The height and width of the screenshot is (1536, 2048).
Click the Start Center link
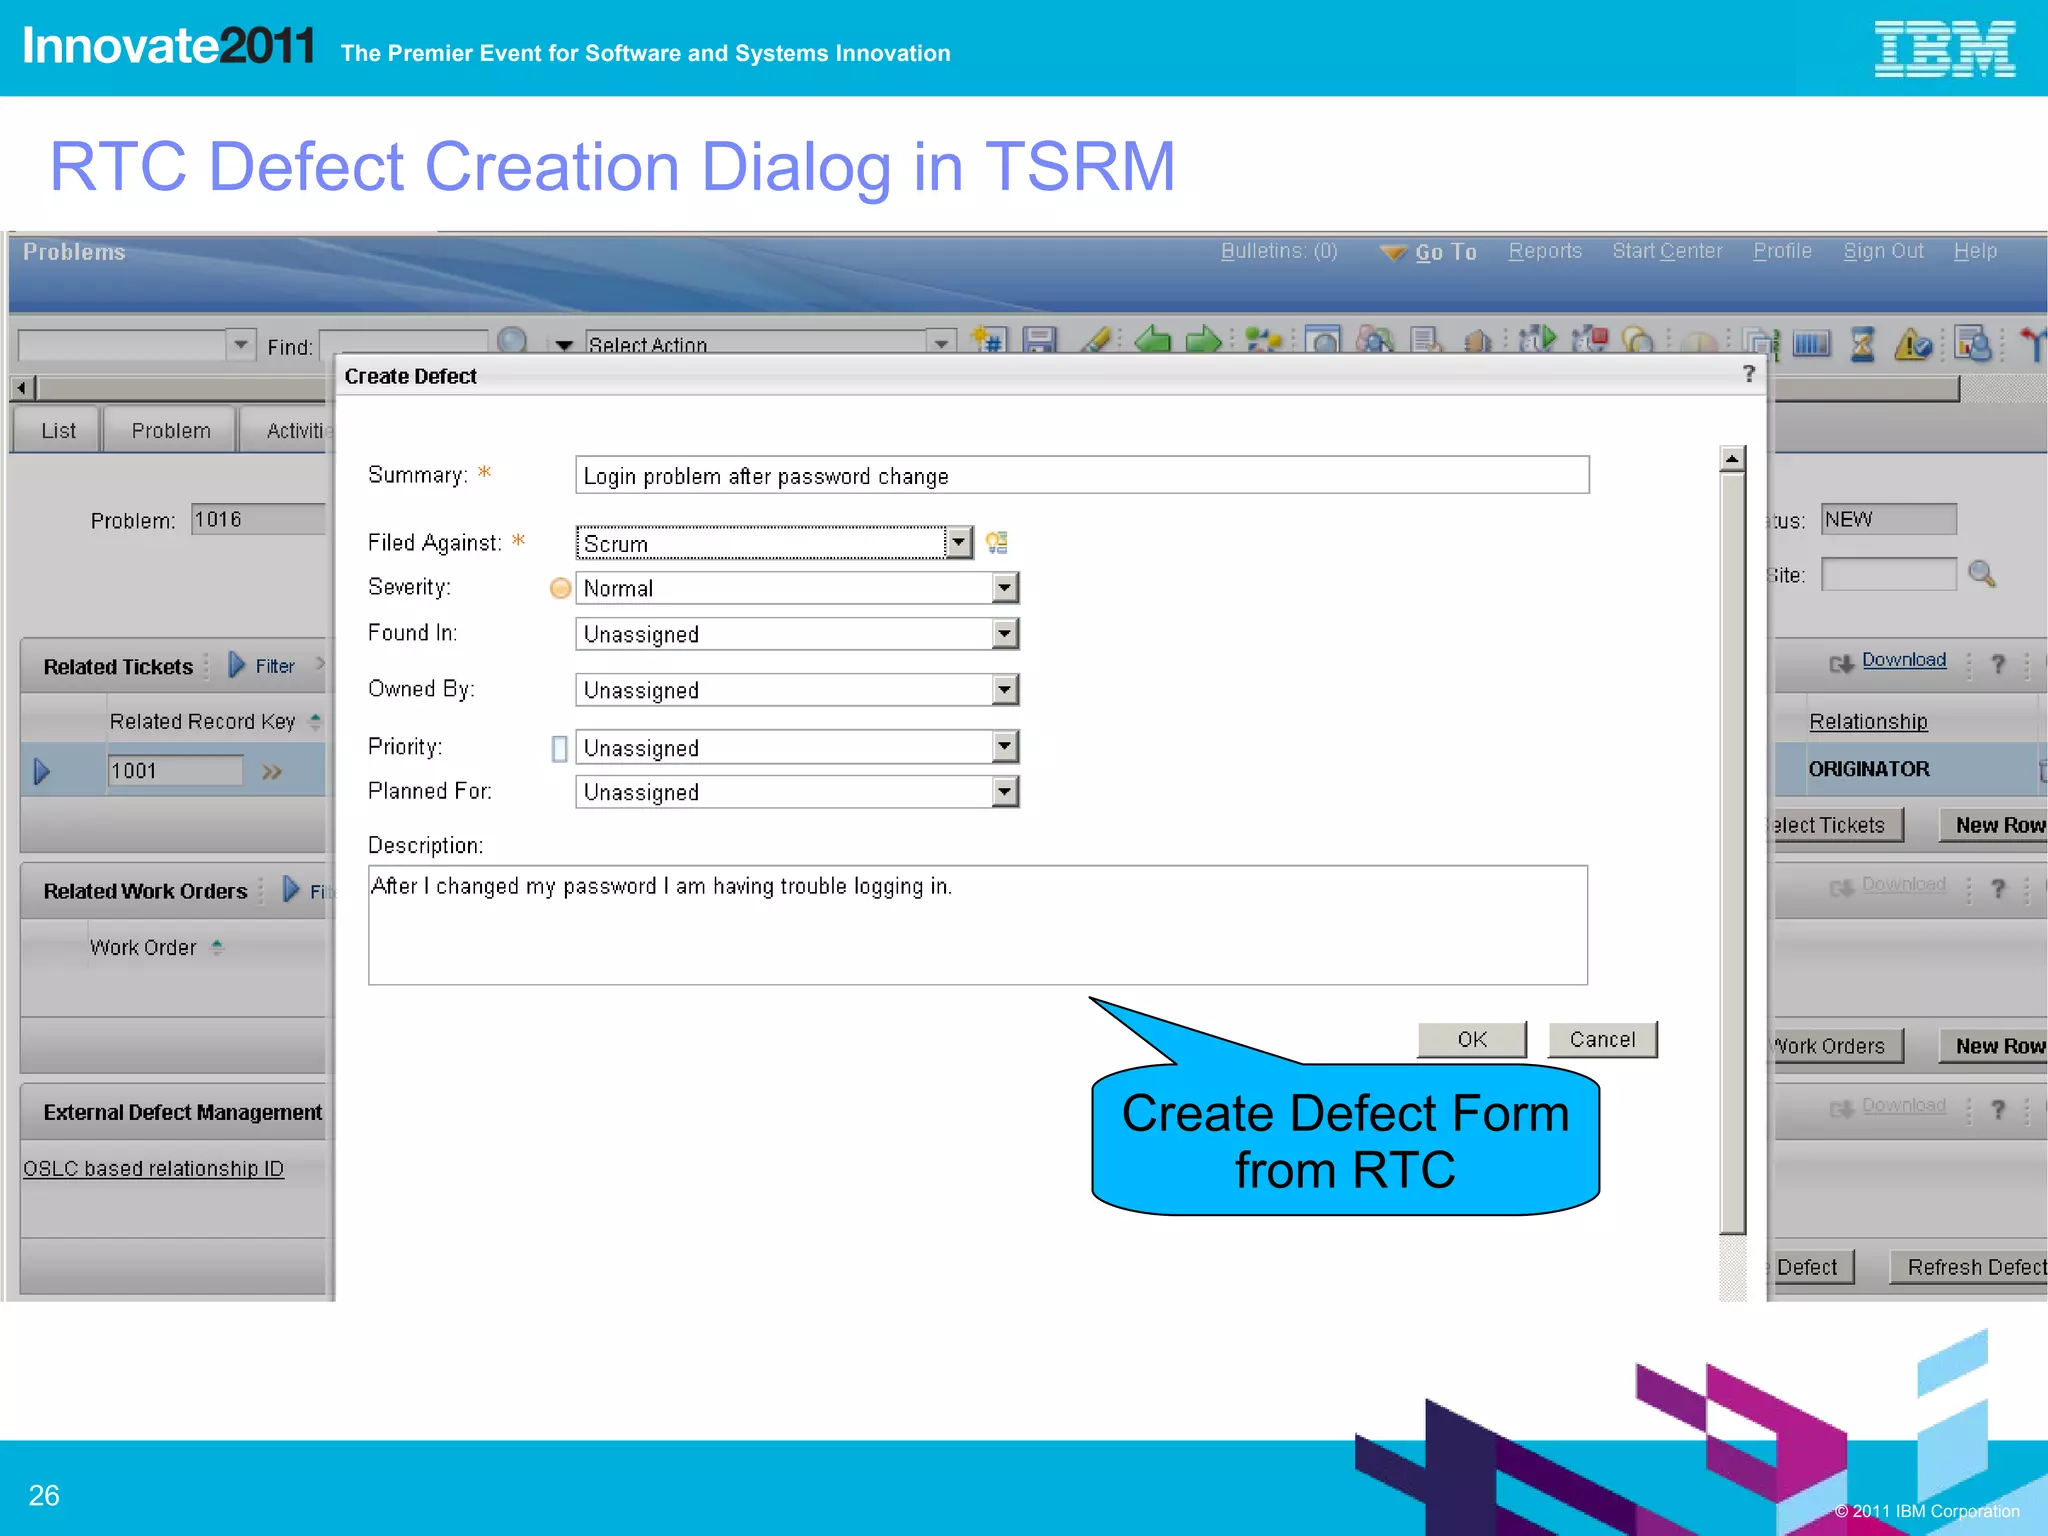1667,251
